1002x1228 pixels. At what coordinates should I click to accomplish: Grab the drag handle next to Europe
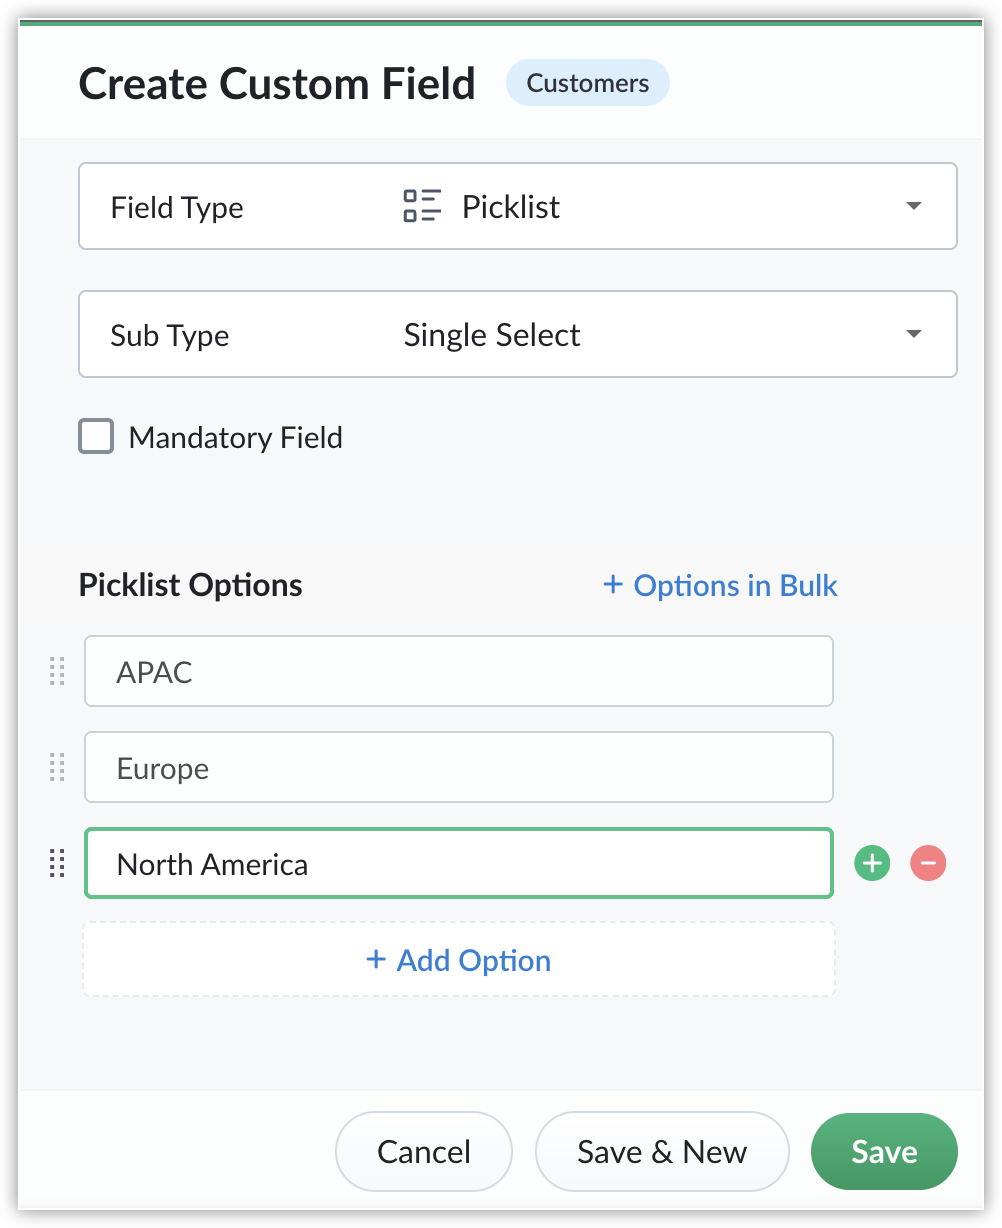click(57, 767)
